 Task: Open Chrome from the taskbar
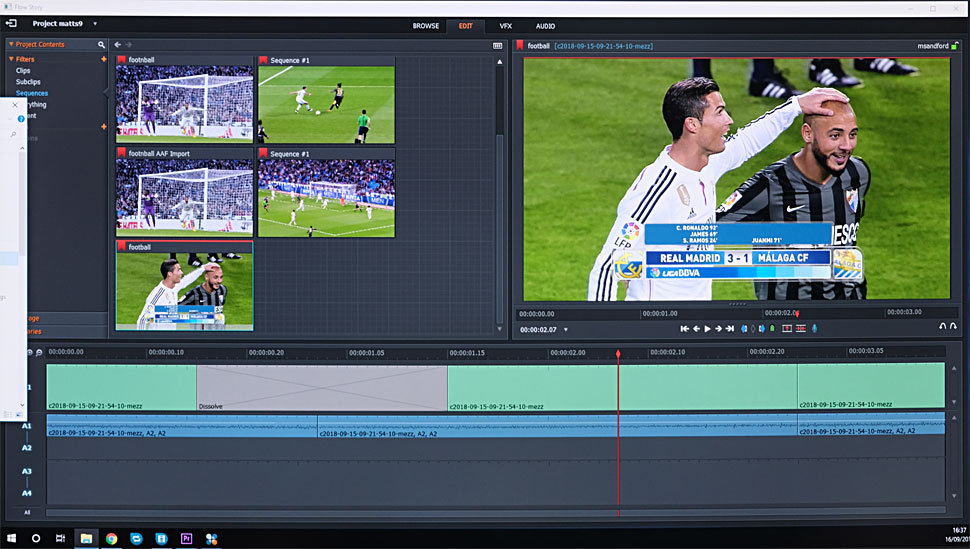point(111,538)
